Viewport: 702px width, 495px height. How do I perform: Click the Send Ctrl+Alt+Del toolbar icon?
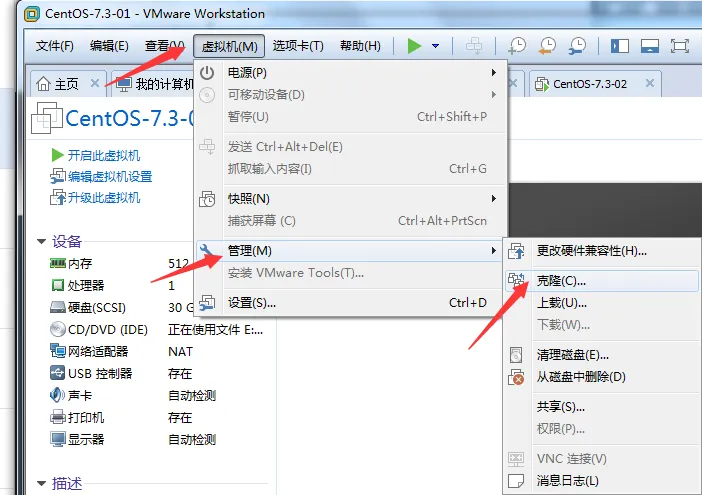click(474, 46)
